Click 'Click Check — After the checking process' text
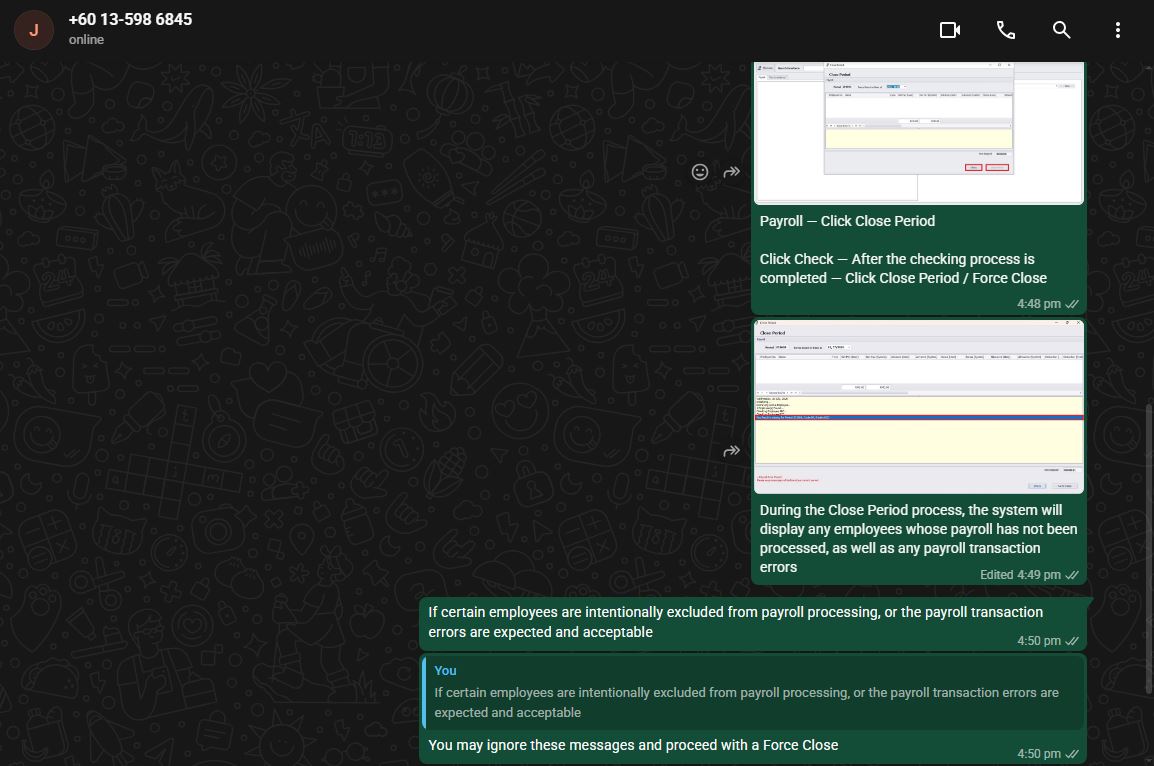Viewport: 1154px width, 766px height. [x=903, y=269]
